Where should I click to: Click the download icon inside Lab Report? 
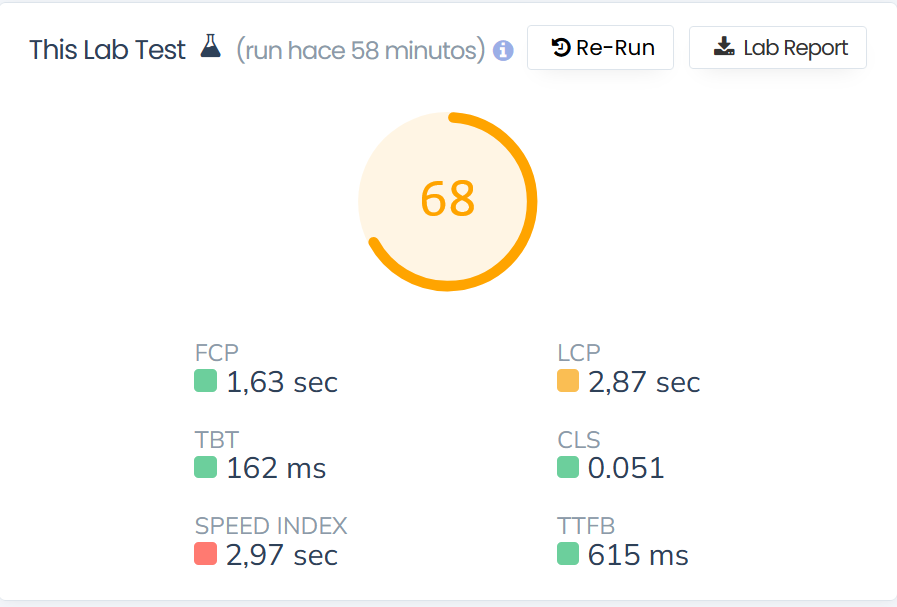click(723, 46)
